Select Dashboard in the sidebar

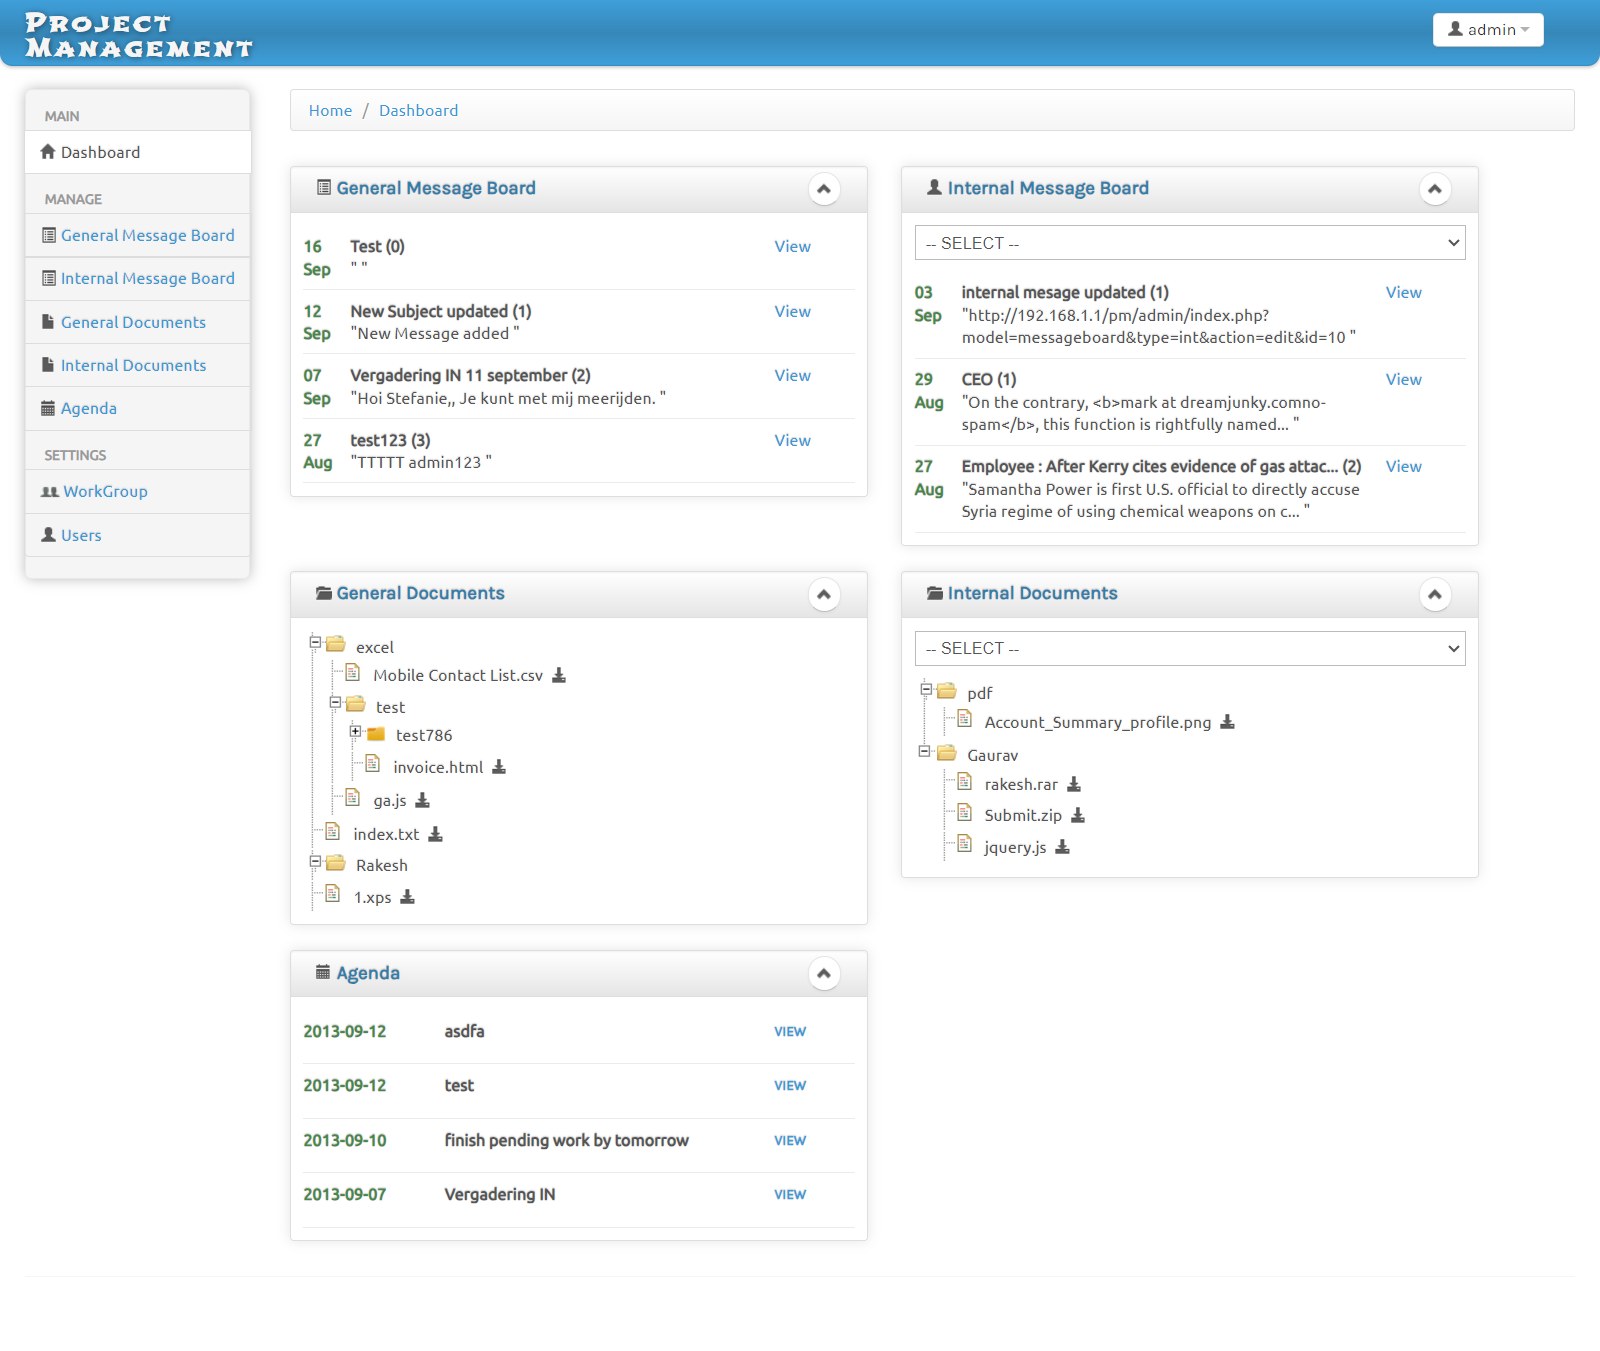(x=138, y=152)
